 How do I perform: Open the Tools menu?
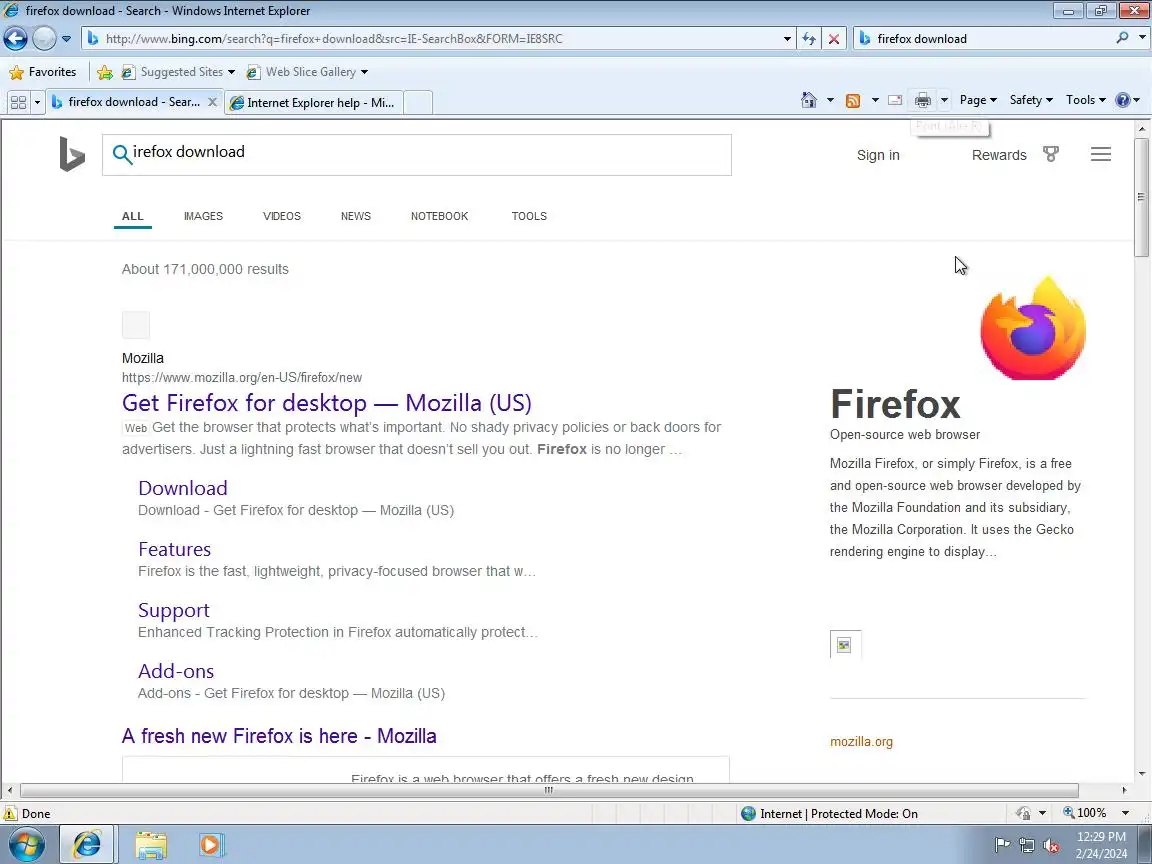click(1086, 100)
